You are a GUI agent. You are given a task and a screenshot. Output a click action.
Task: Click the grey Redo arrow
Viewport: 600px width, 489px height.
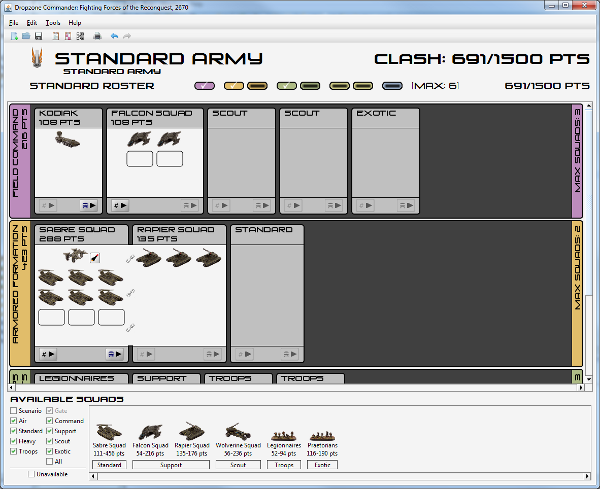coord(127,36)
